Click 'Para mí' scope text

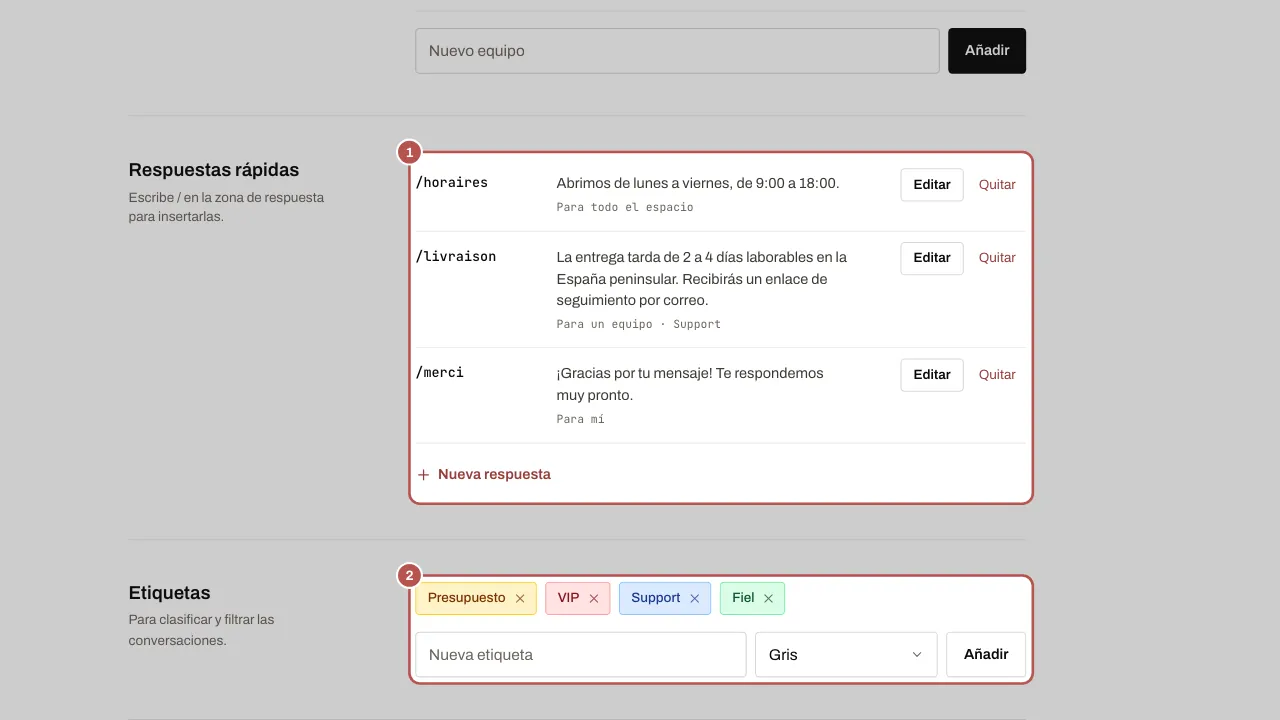point(581,420)
